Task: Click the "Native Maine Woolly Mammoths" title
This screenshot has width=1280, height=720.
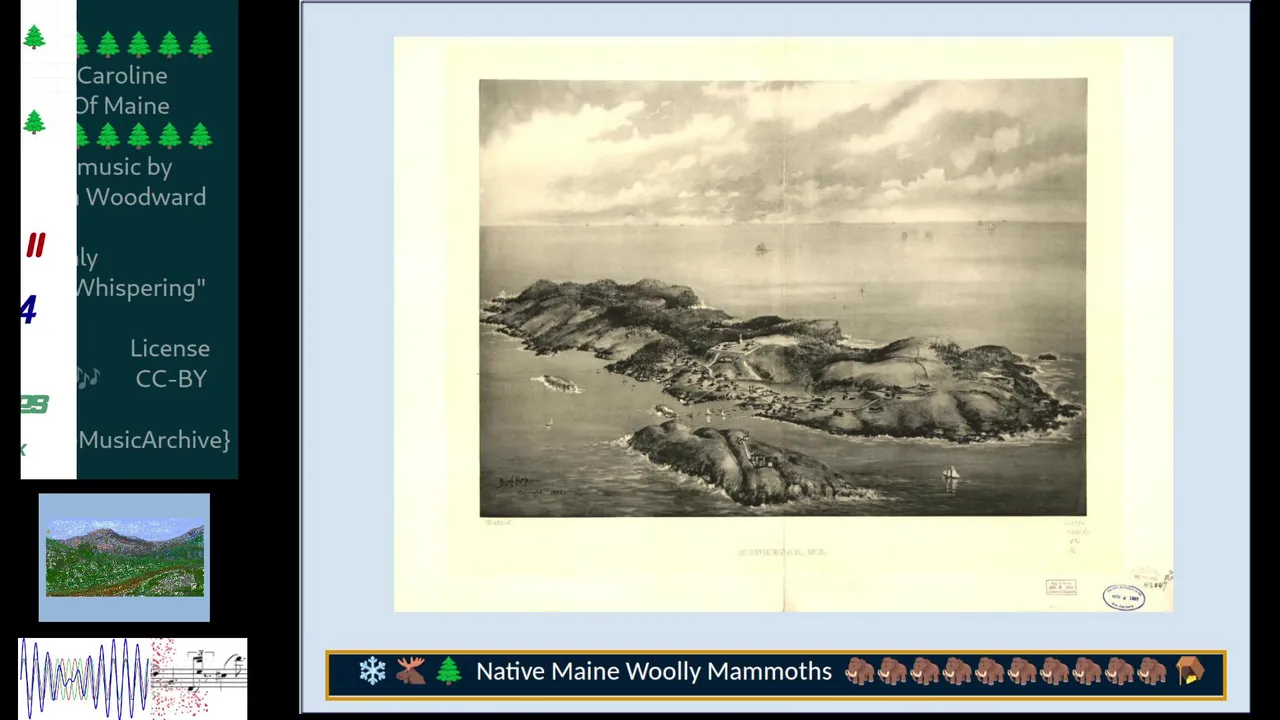Action: pos(654,671)
